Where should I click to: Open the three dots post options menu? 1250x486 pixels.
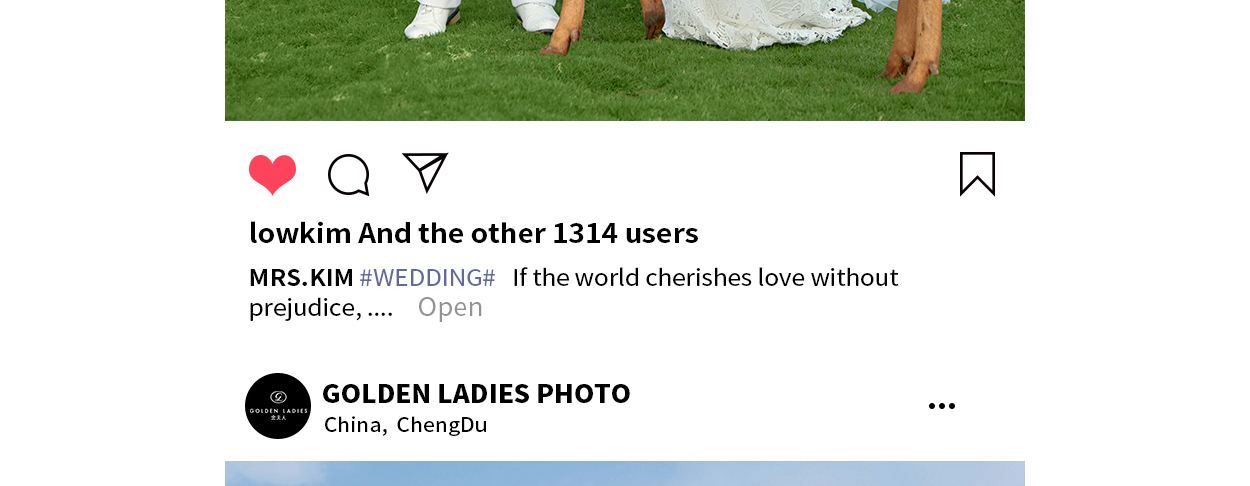941,406
